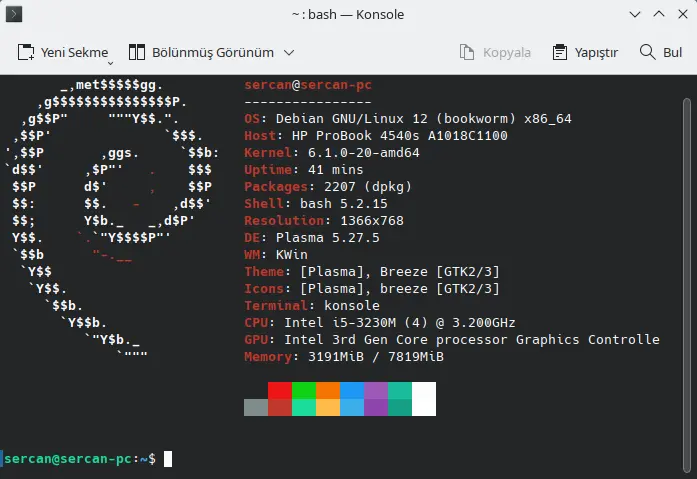The width and height of the screenshot is (697, 479).
Task: Click the bright green color block
Action: tap(304, 390)
